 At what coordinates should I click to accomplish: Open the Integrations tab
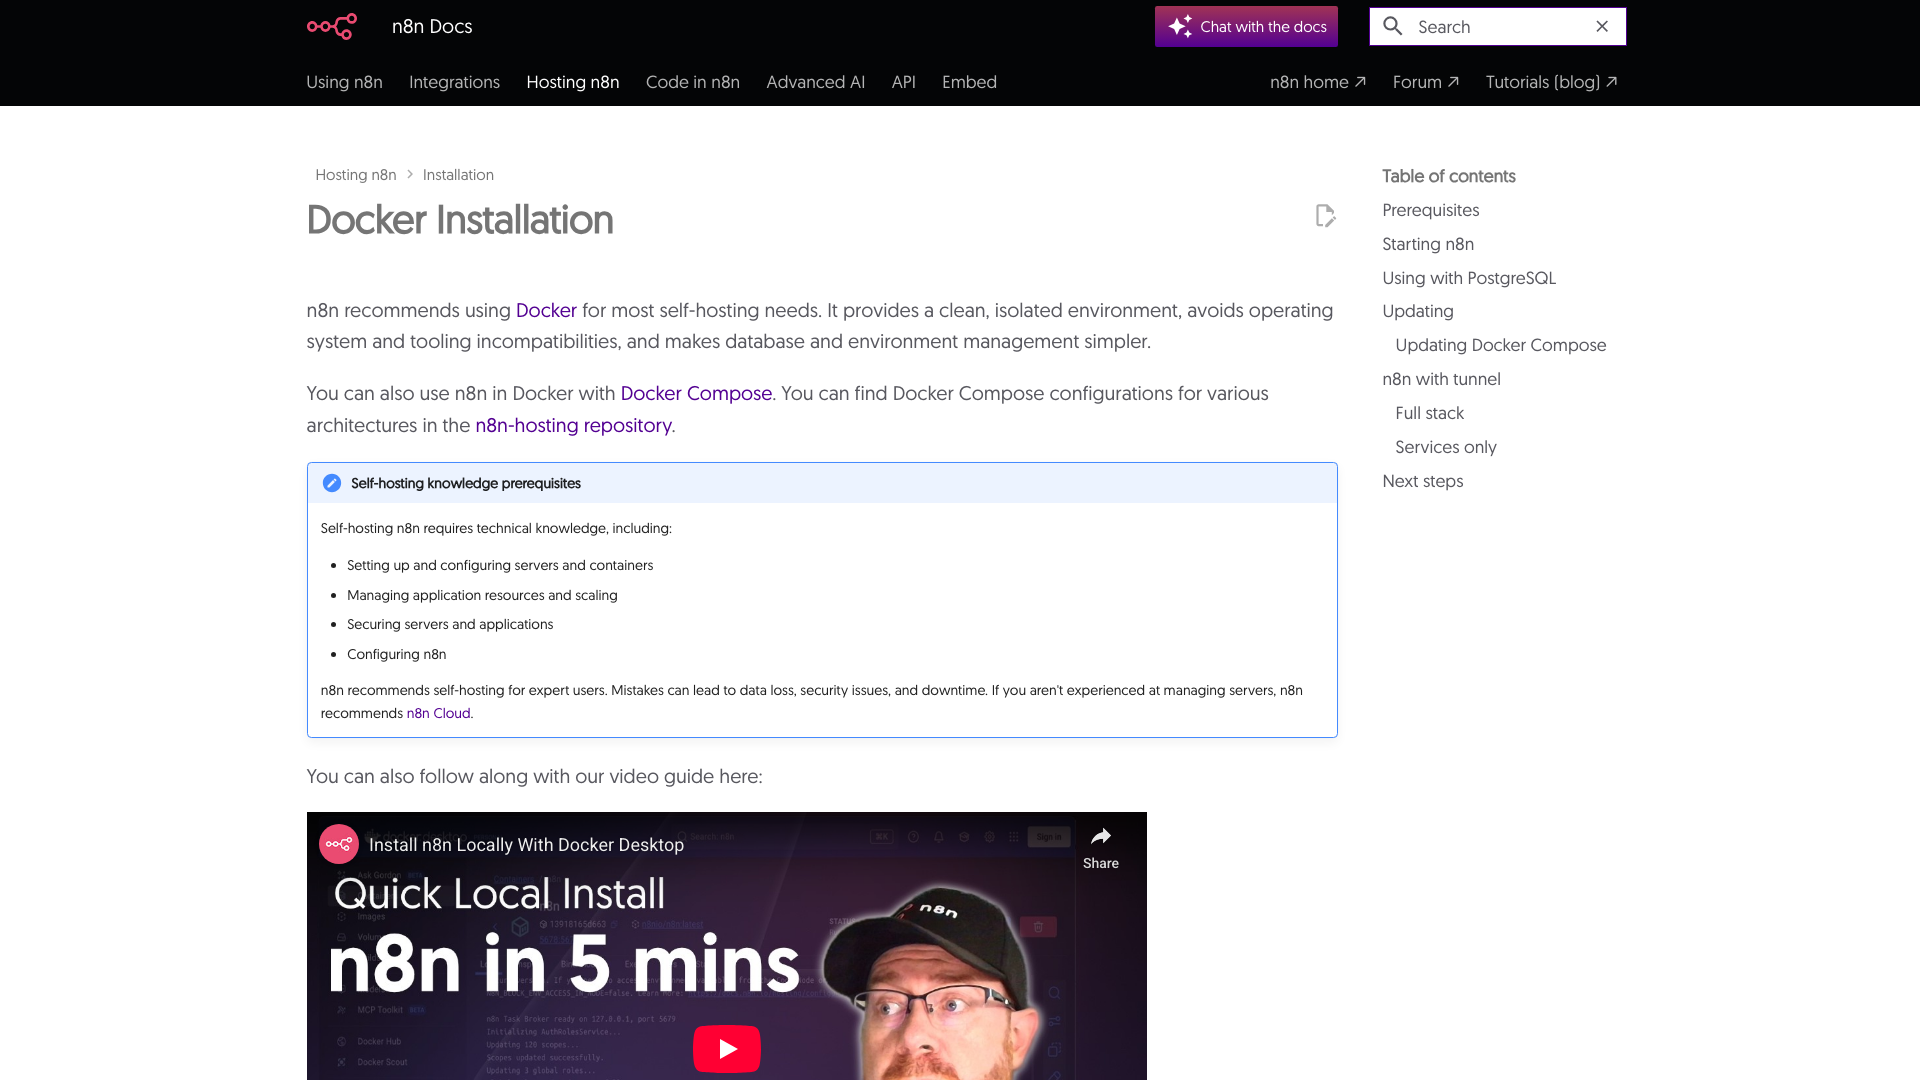tap(454, 82)
